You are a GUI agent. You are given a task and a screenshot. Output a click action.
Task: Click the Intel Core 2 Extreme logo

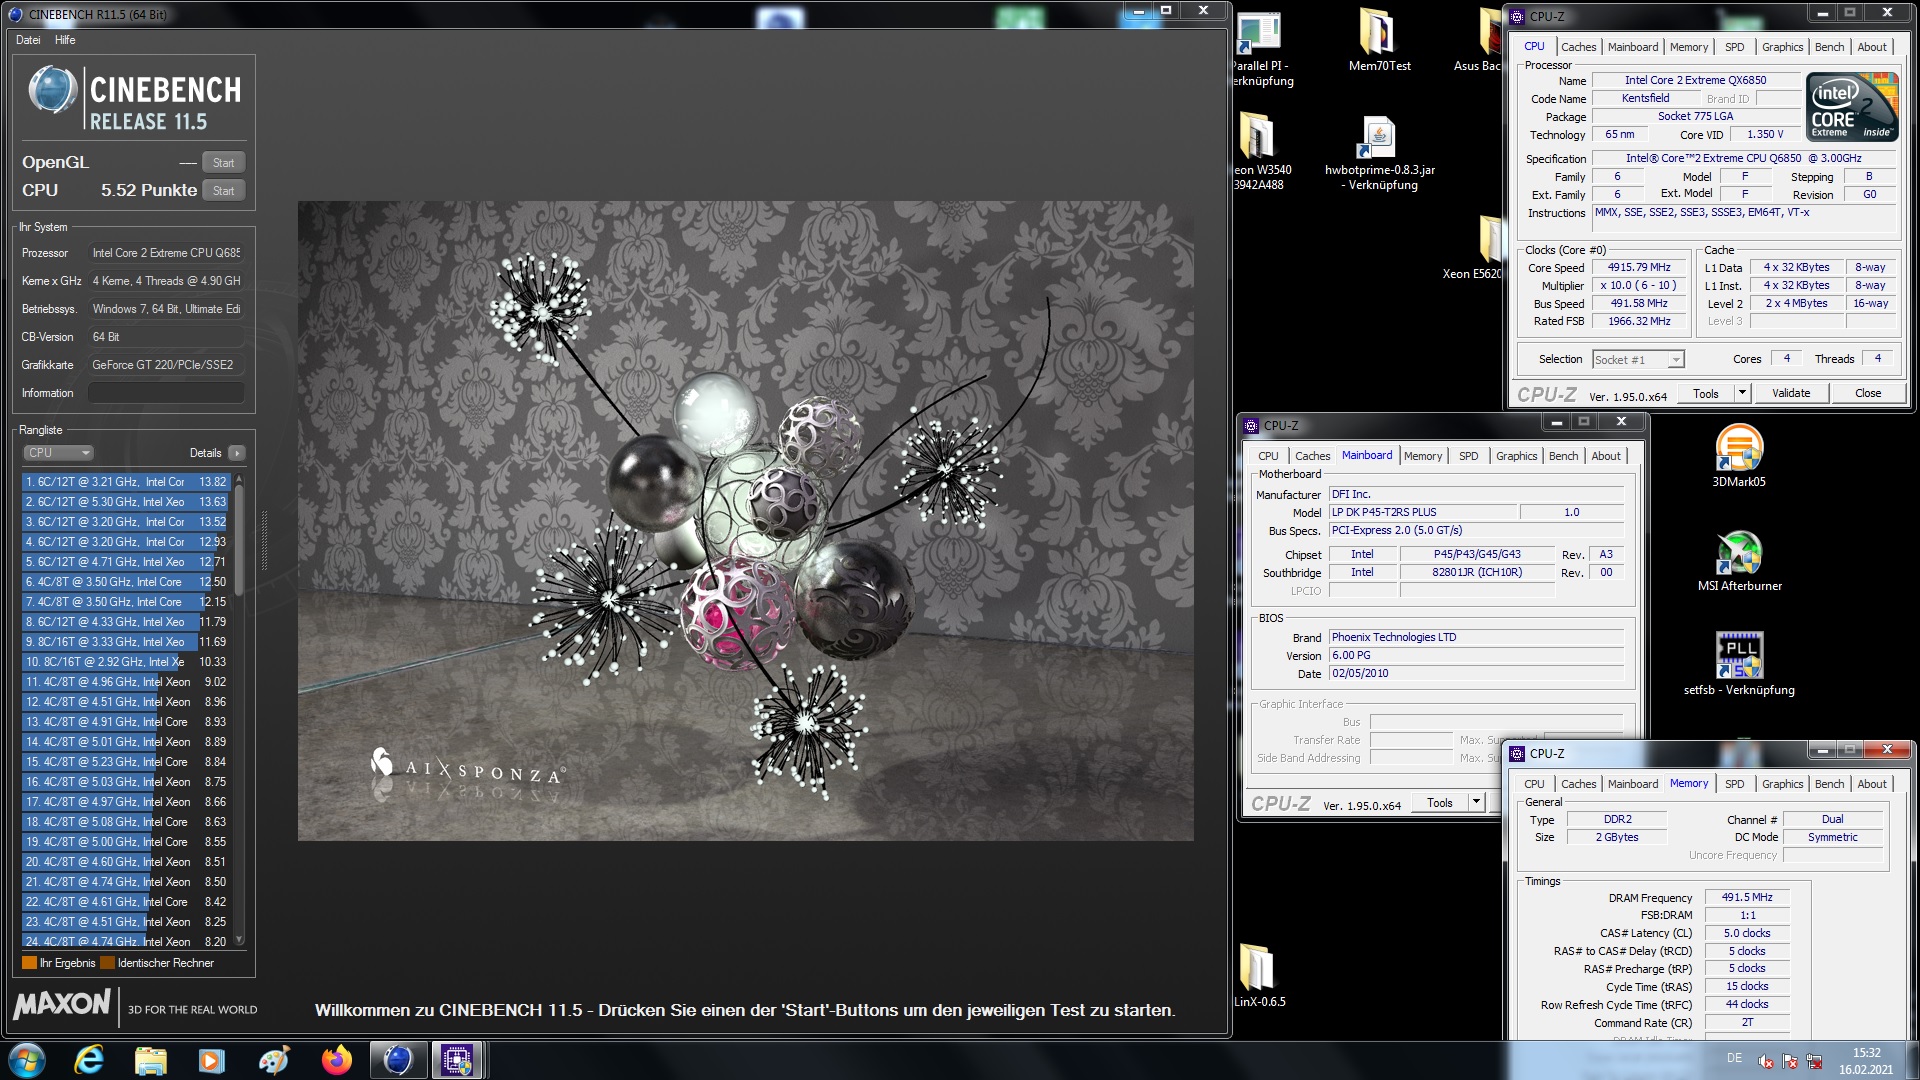click(1853, 106)
